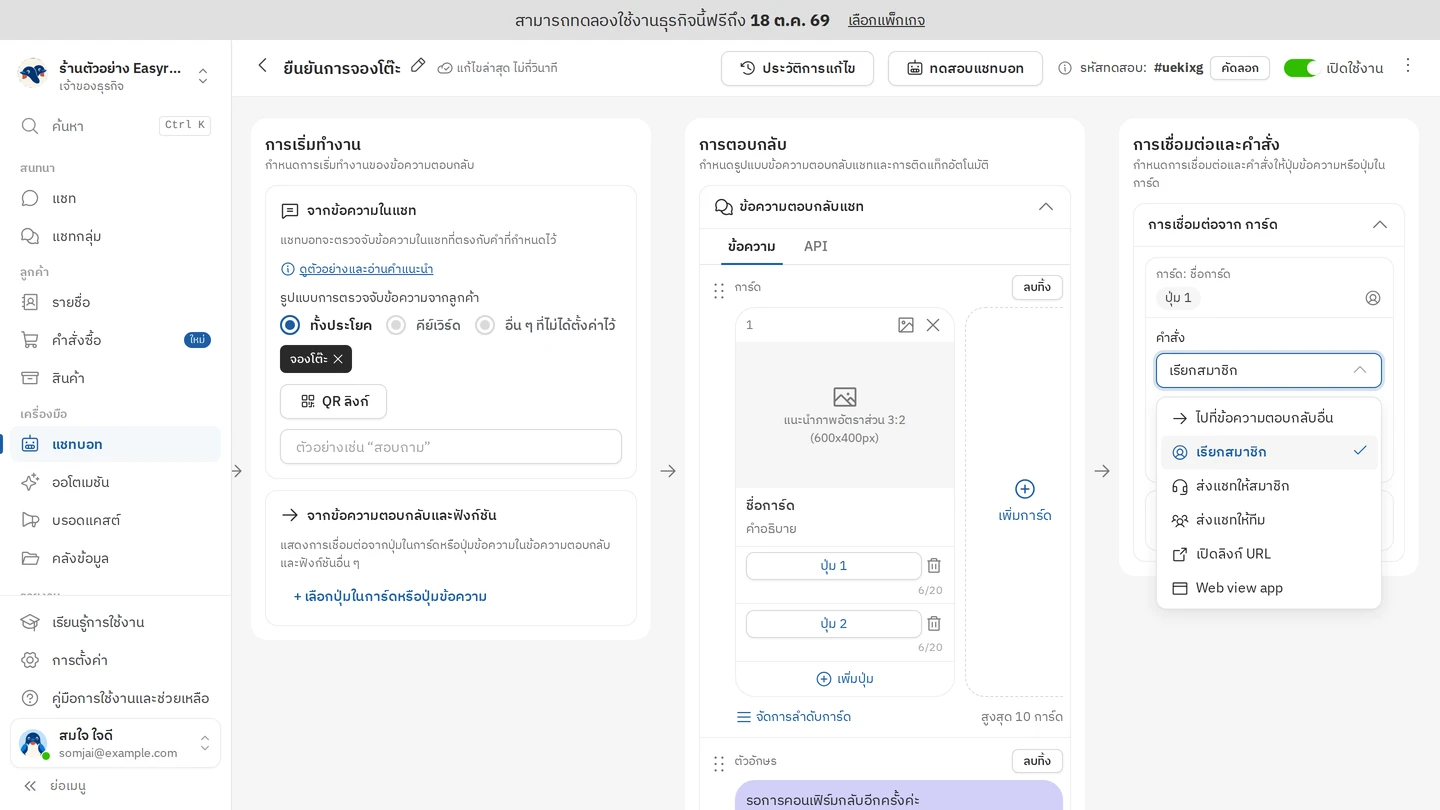Viewport: 1440px width, 810px height.
Task: Open สินค้า in the sidebar
Action: (115, 378)
